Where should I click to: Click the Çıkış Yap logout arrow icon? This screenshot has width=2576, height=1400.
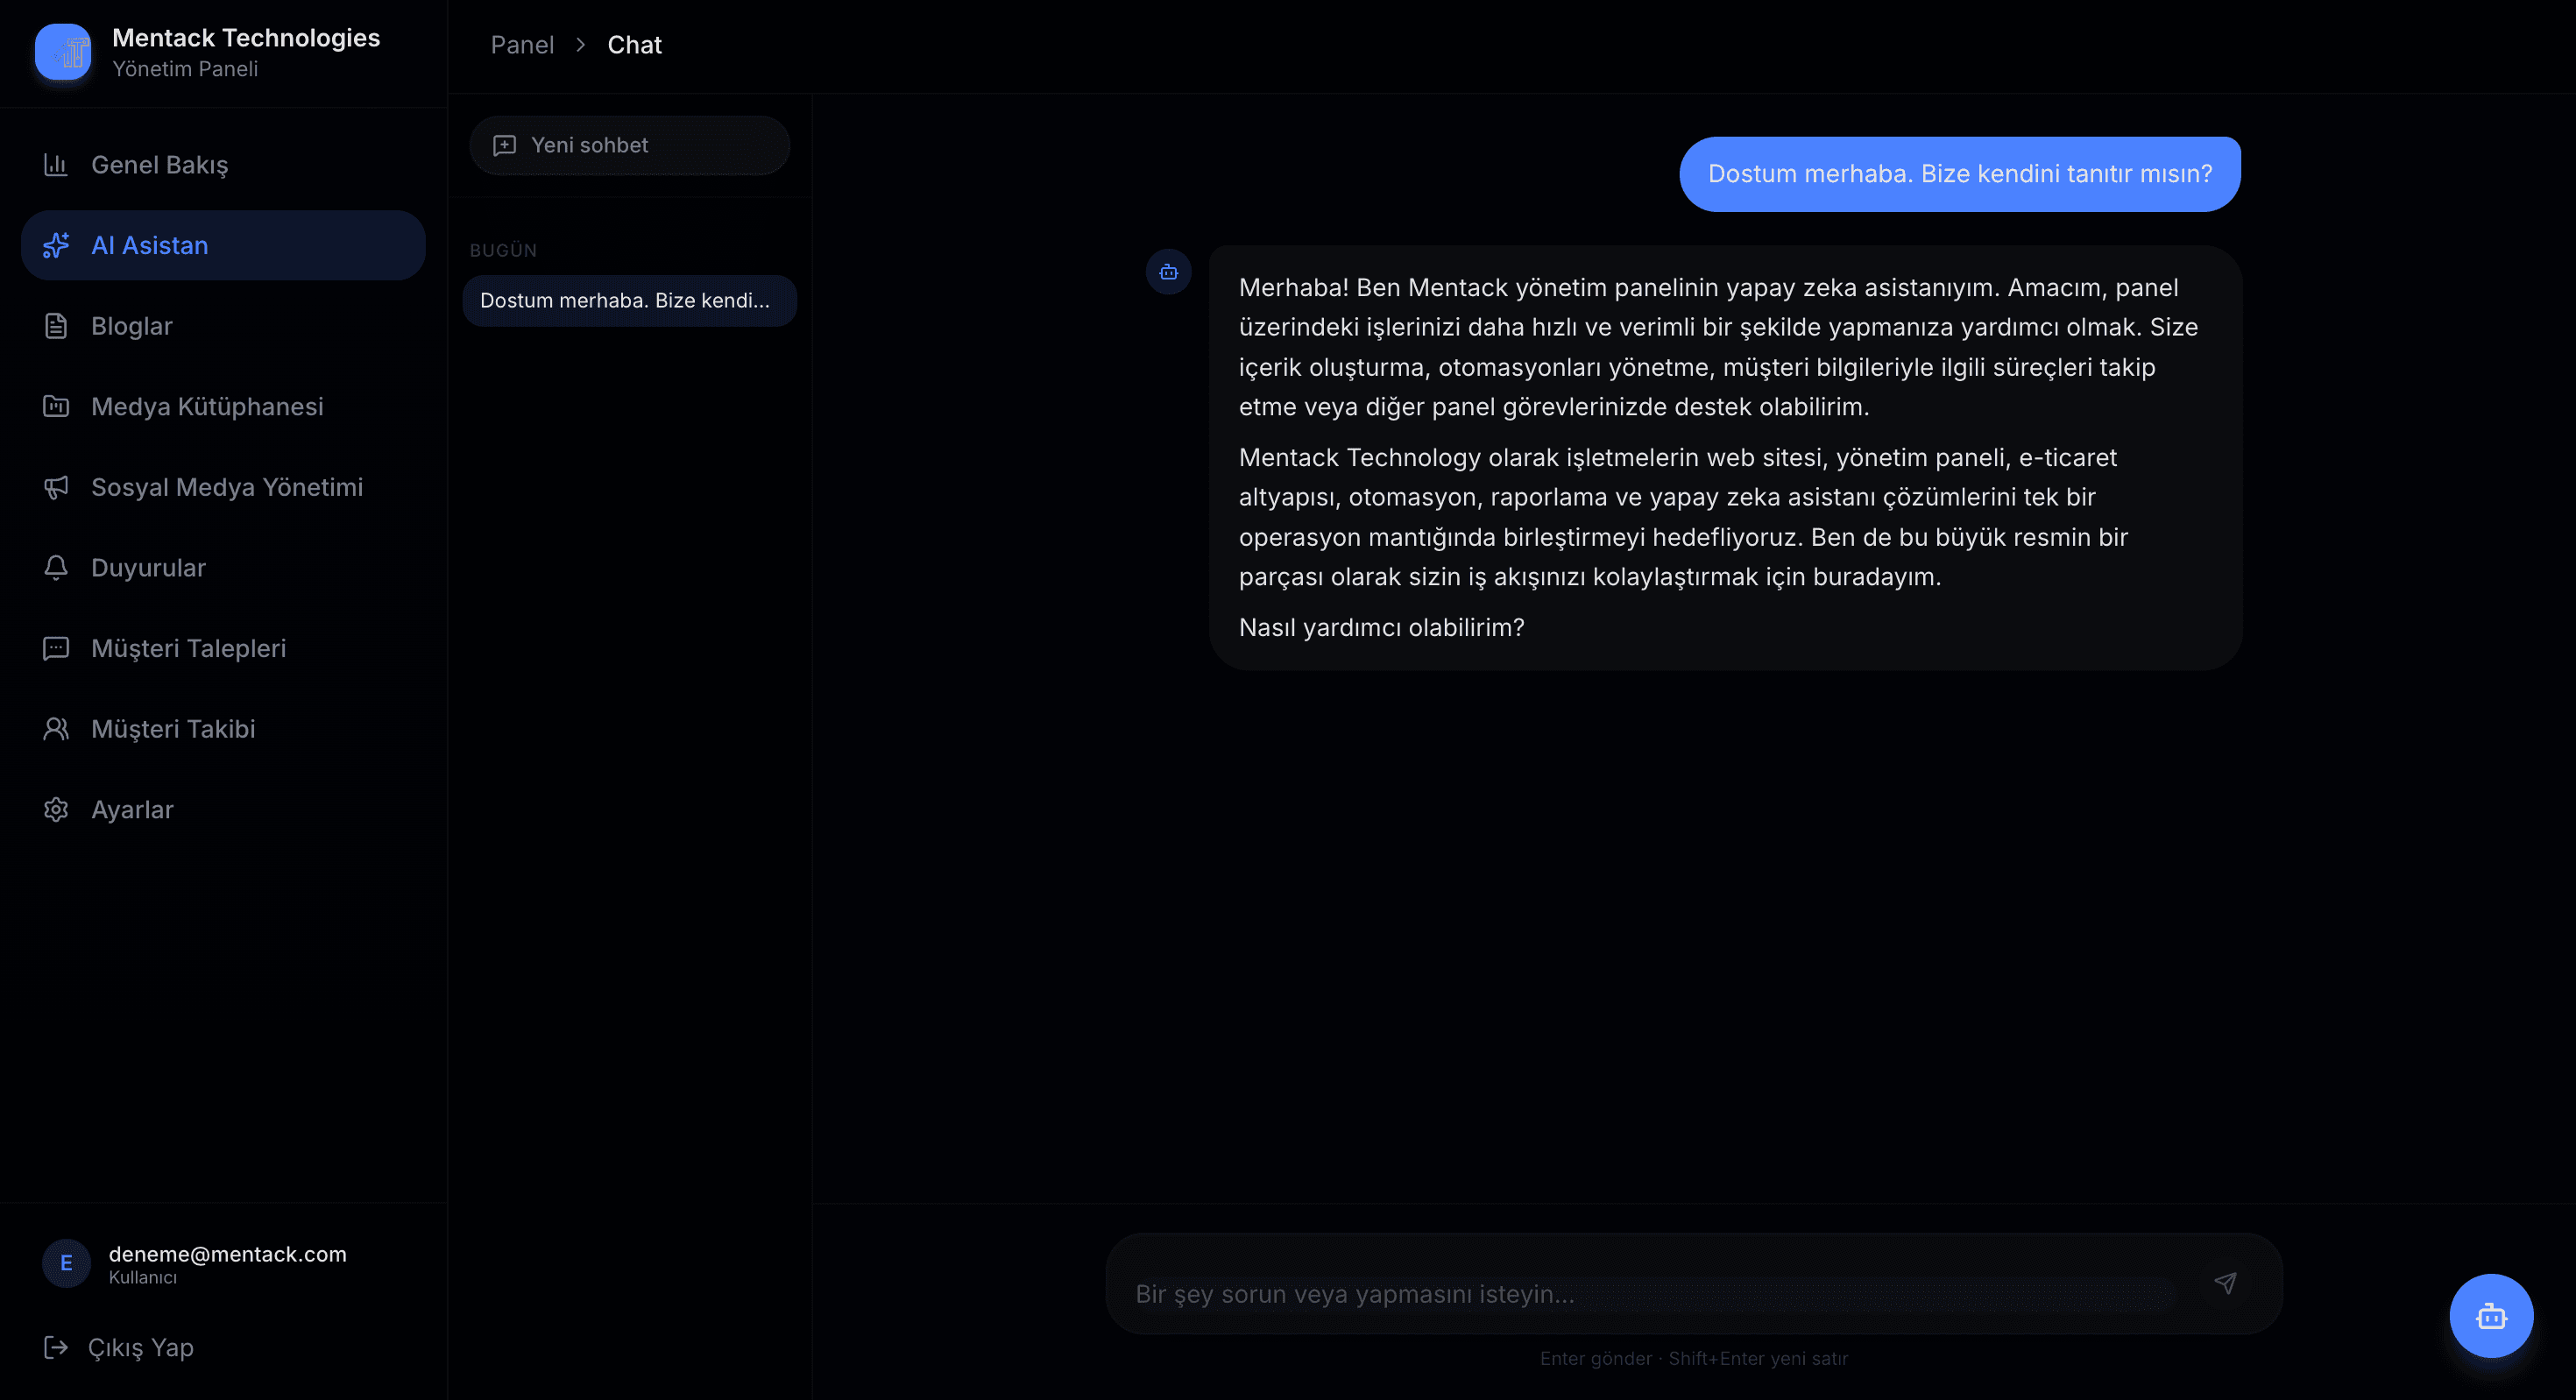pyautogui.click(x=56, y=1347)
